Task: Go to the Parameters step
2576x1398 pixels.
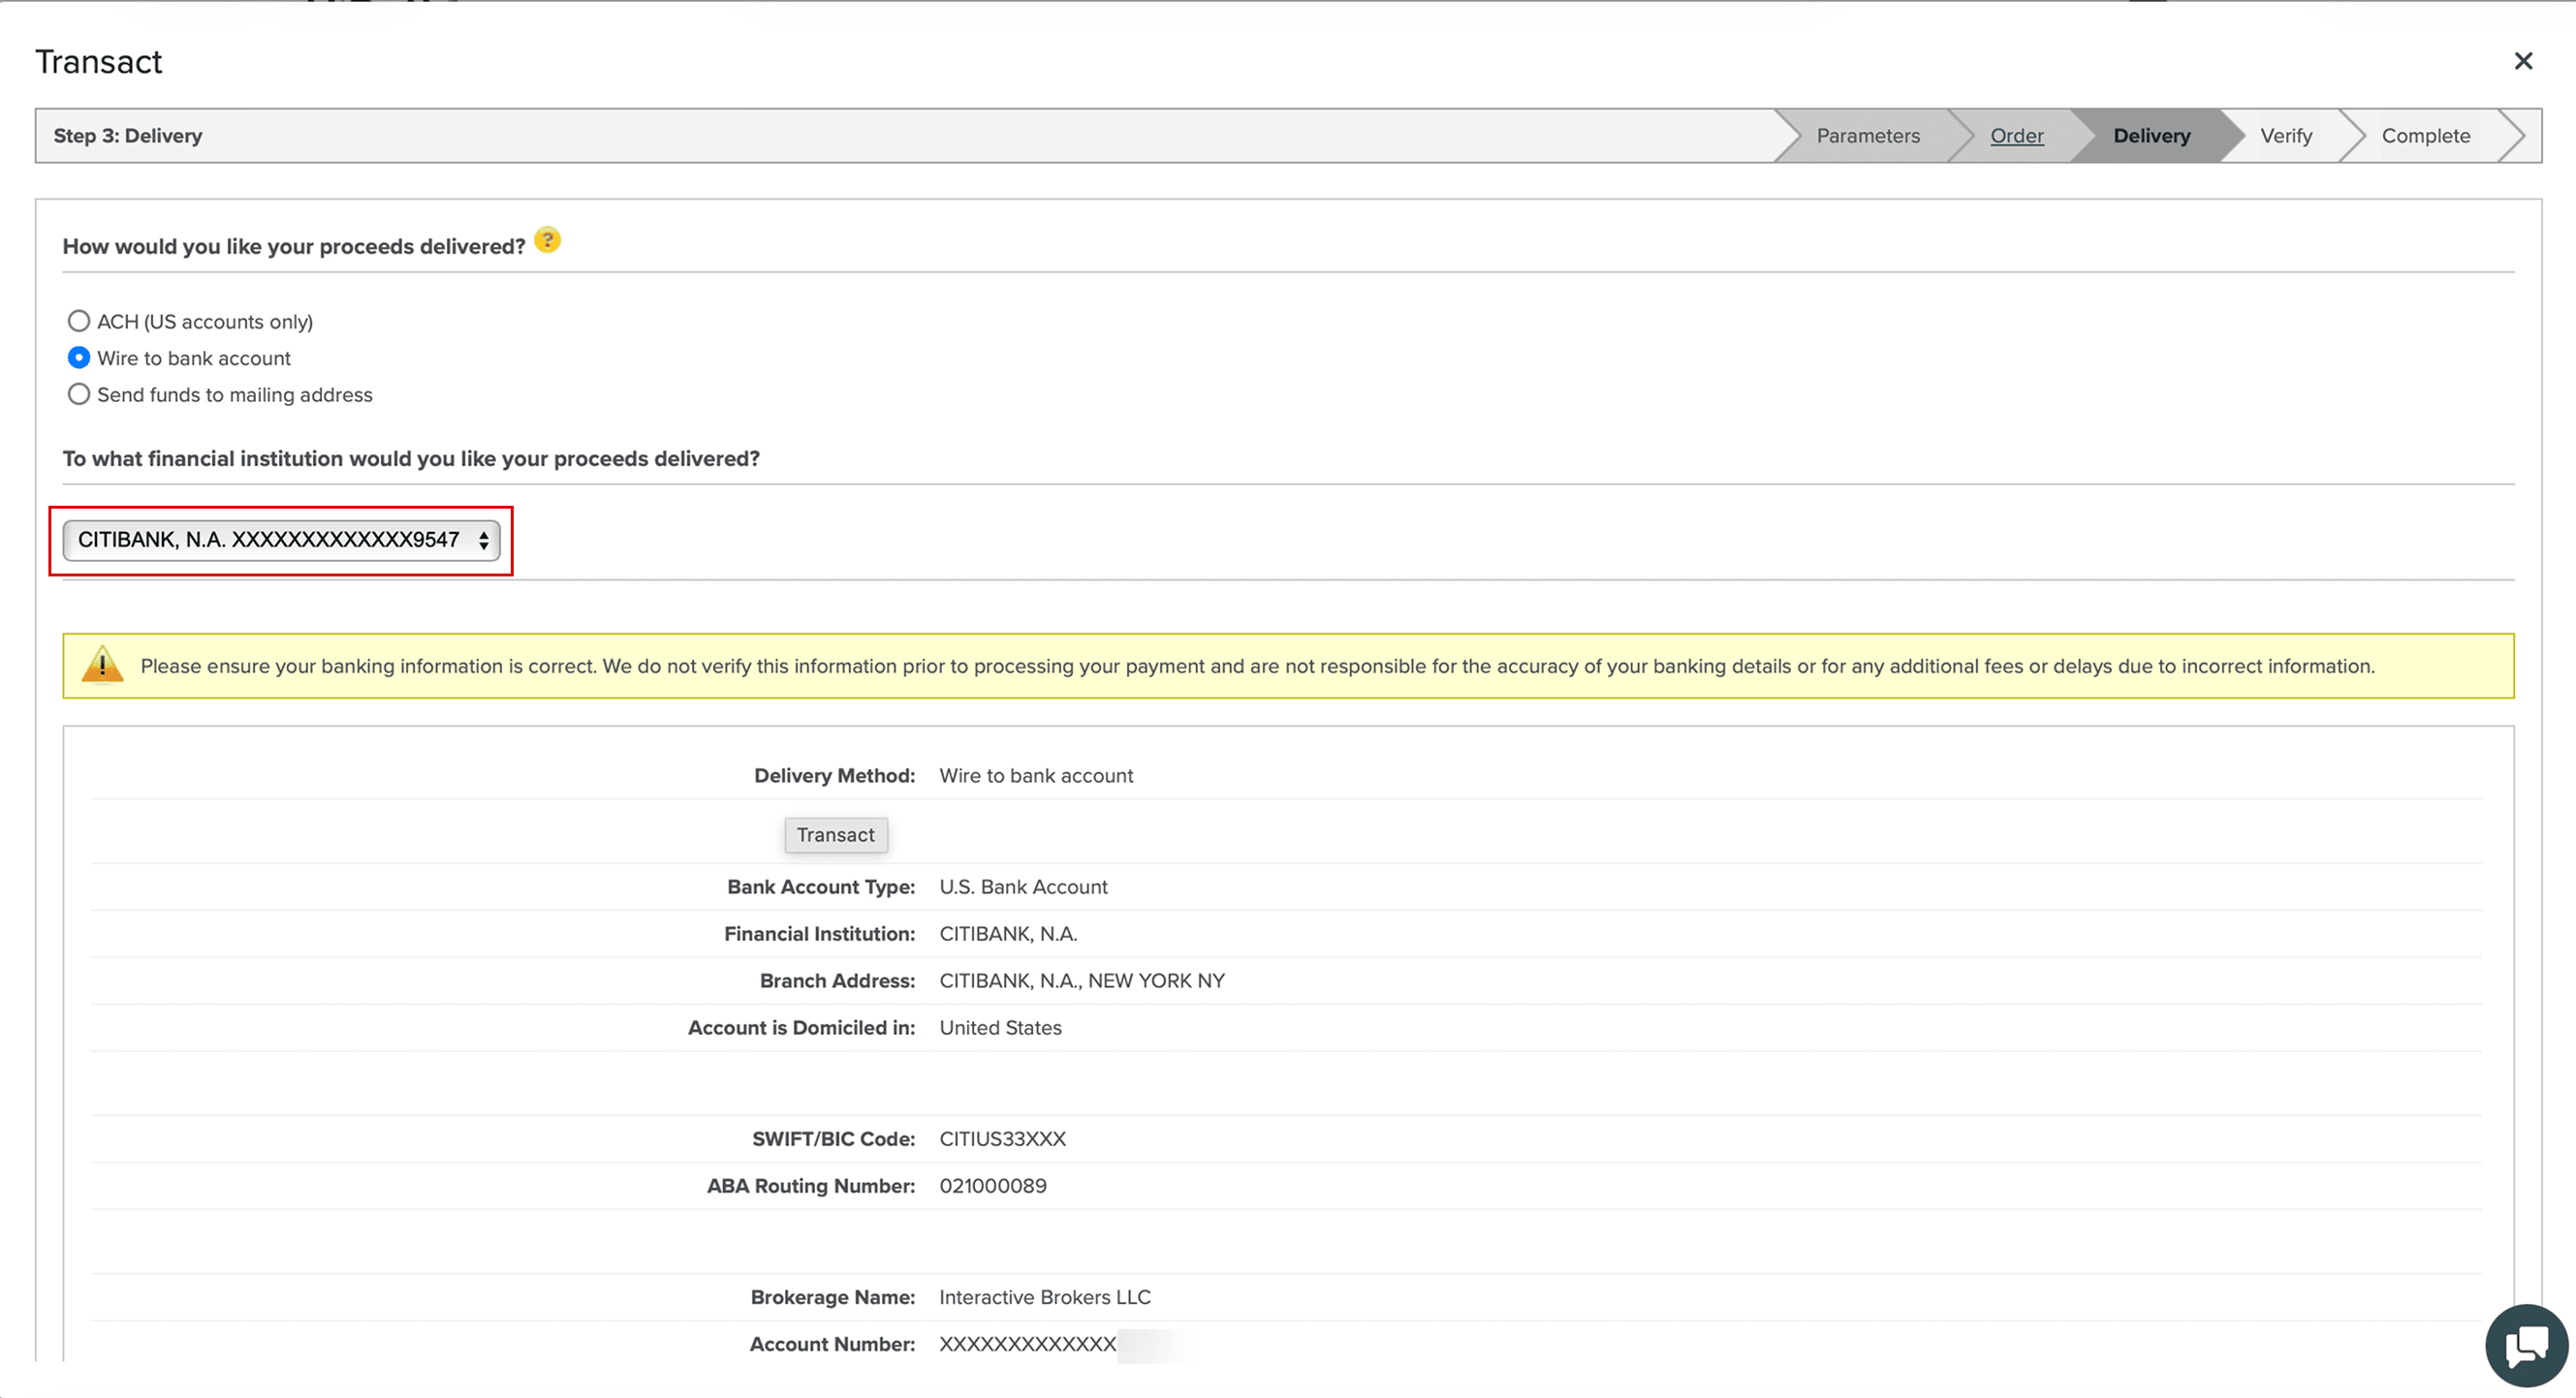Action: click(x=1867, y=136)
